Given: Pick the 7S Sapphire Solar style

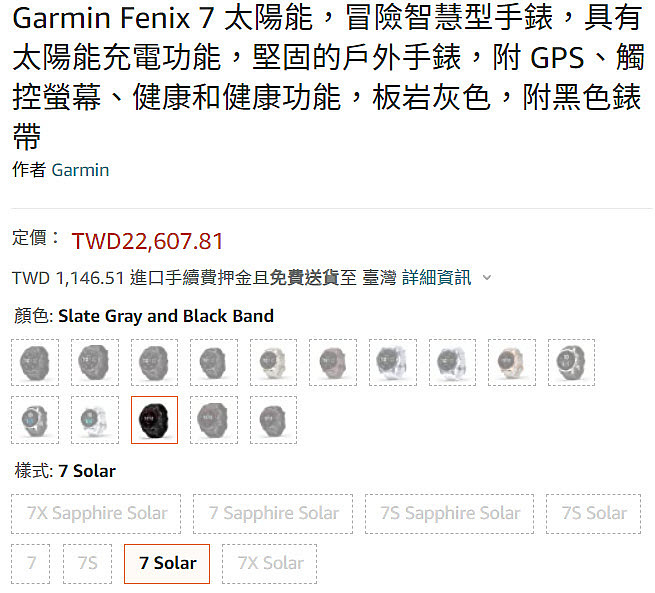Looking at the screenshot, I should [x=449, y=514].
